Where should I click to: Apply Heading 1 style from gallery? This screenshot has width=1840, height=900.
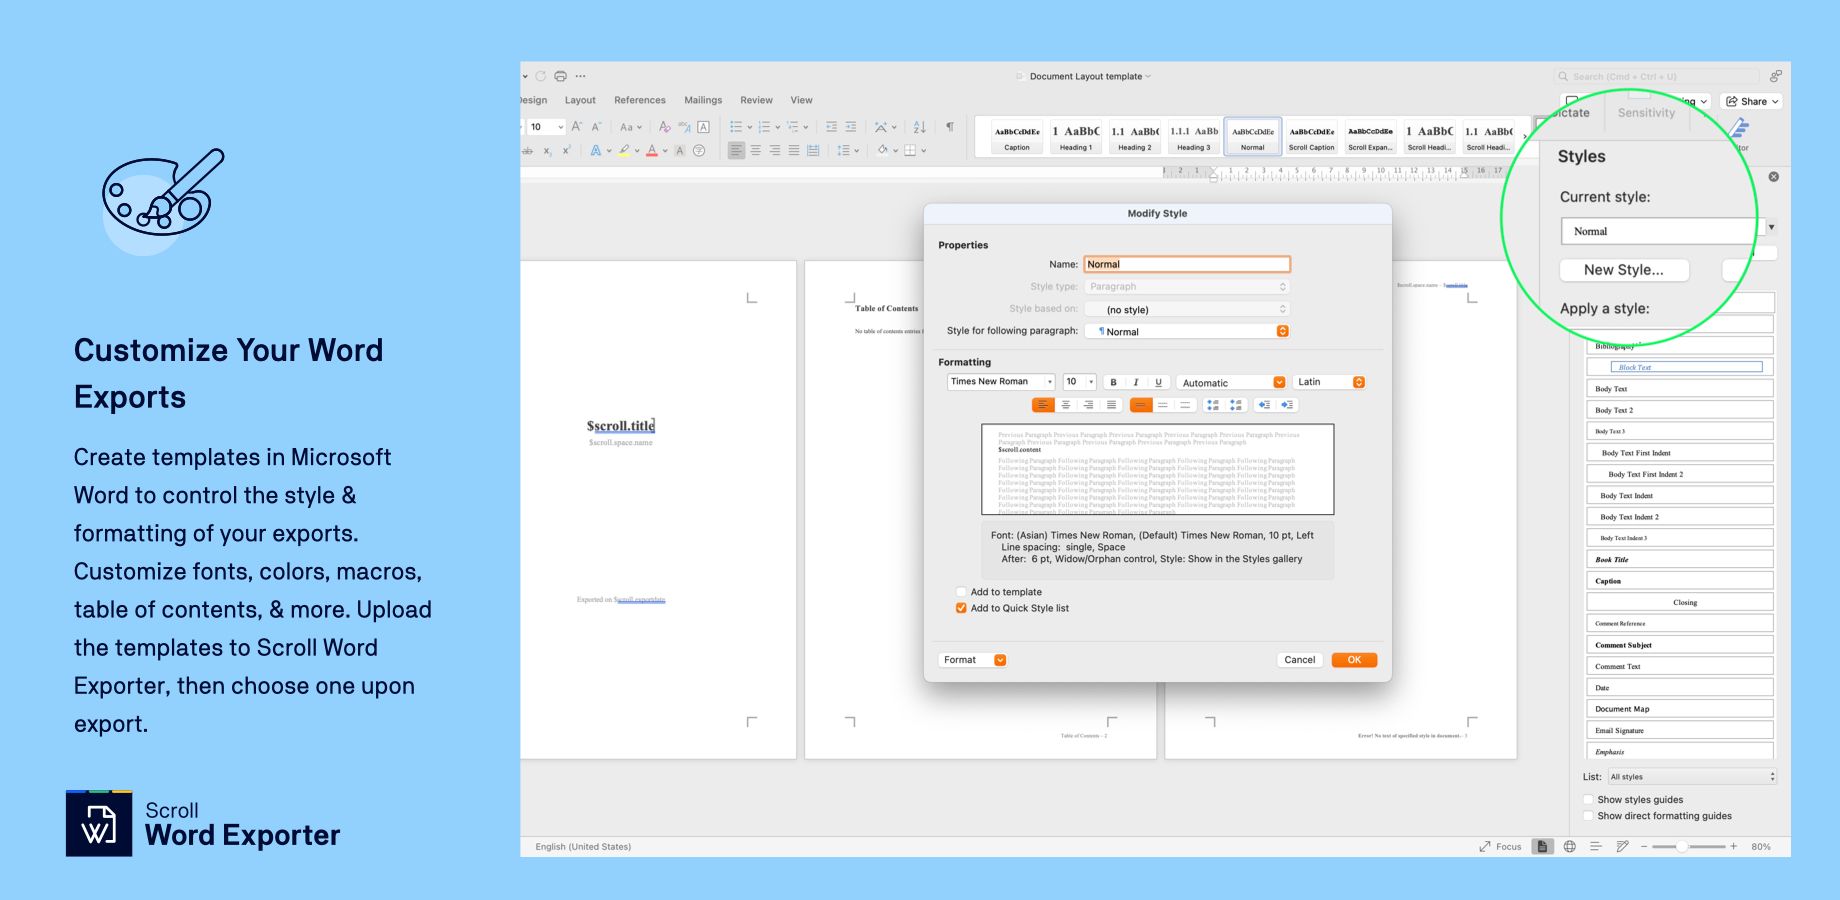1076,138
